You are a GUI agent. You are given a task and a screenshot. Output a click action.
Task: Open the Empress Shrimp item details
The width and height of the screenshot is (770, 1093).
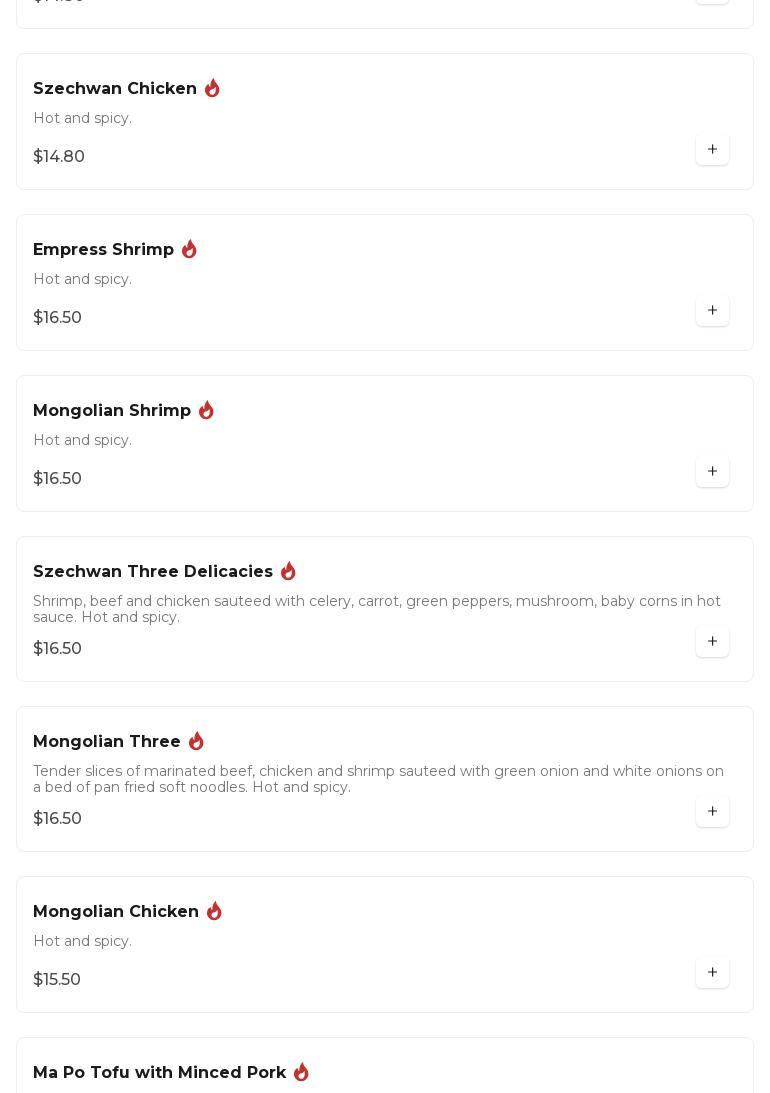tap(104, 250)
